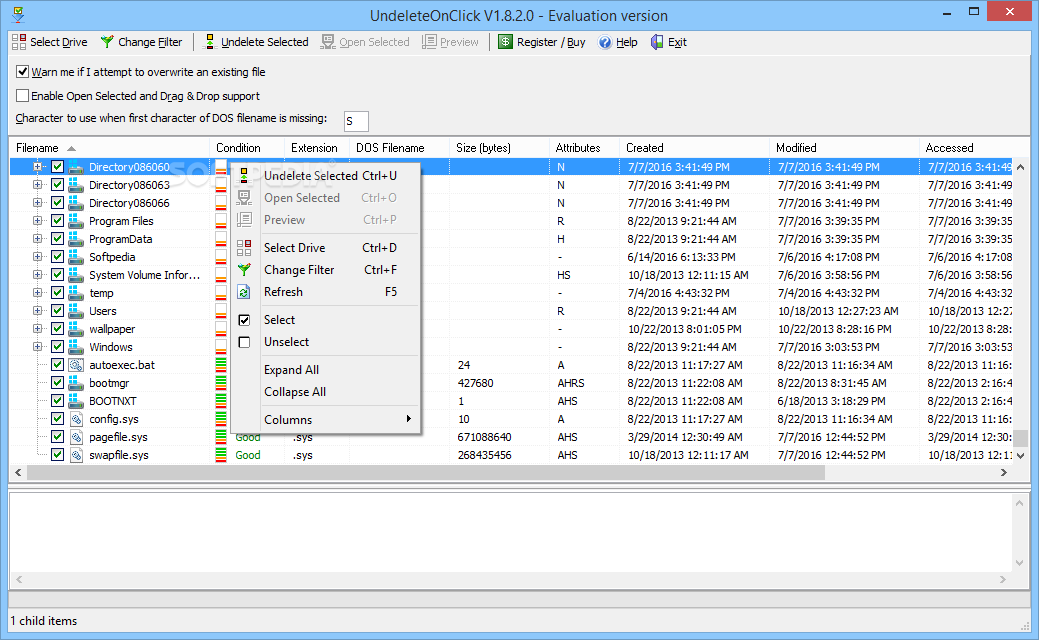
Task: Click the Change Filter icon in context menu
Action: click(x=244, y=270)
